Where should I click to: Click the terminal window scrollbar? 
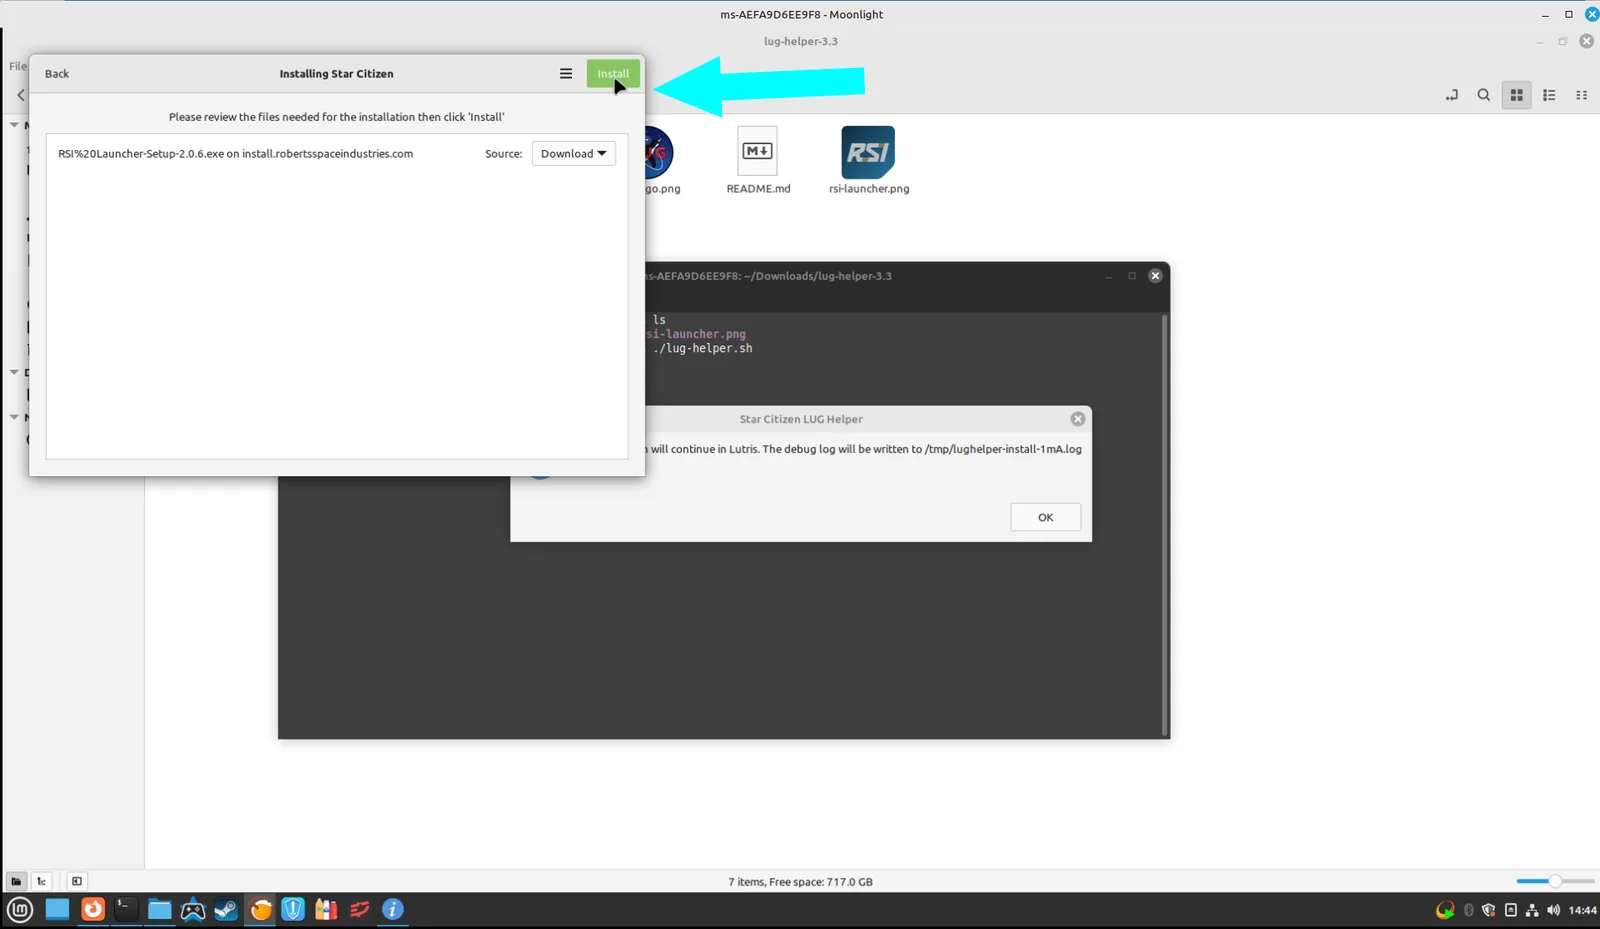pos(1164,525)
